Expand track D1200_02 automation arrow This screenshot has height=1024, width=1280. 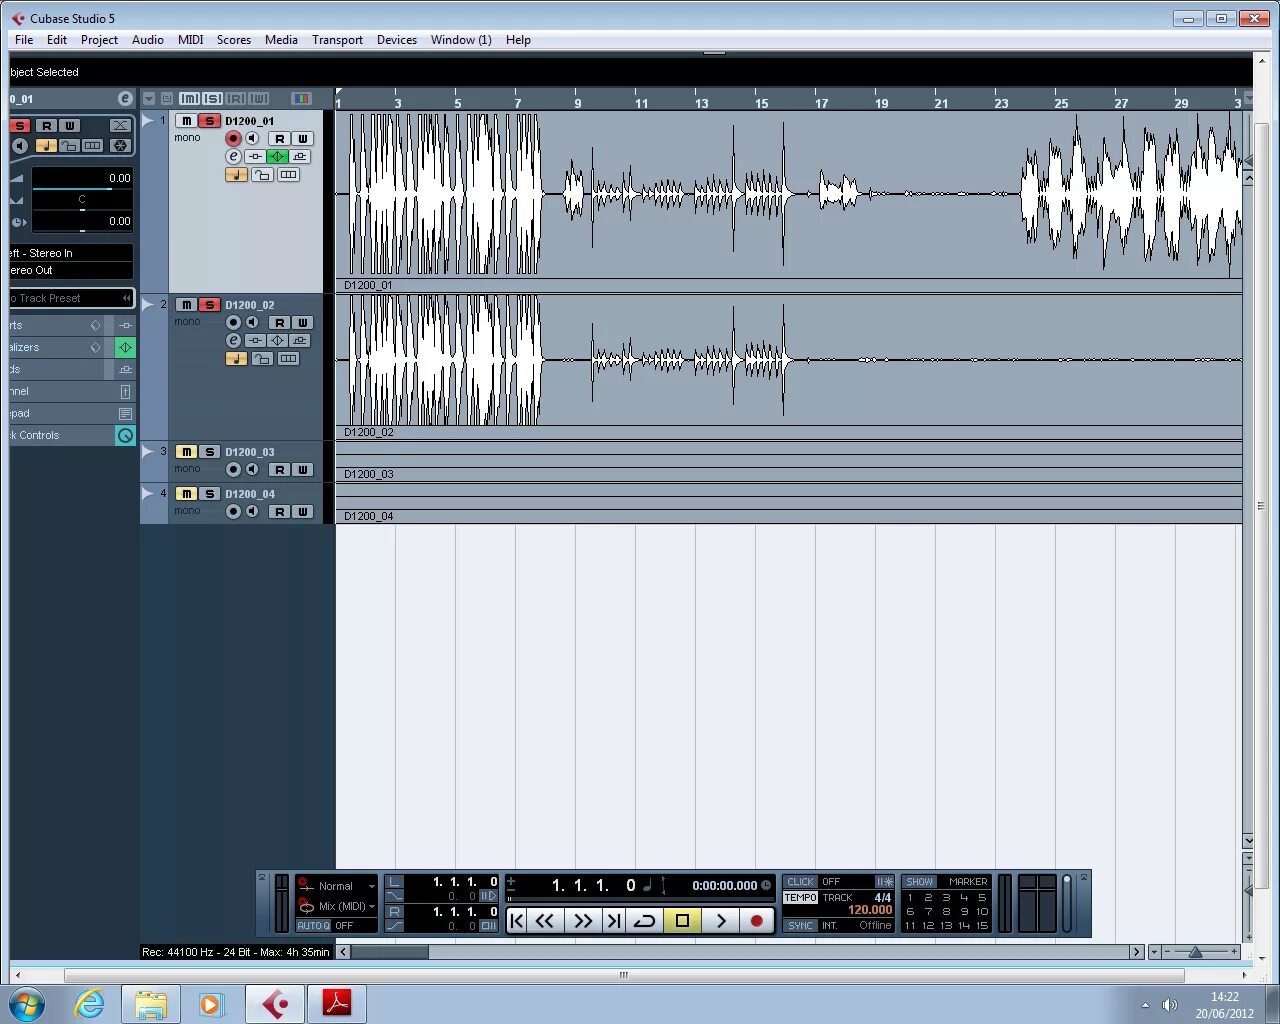148,304
